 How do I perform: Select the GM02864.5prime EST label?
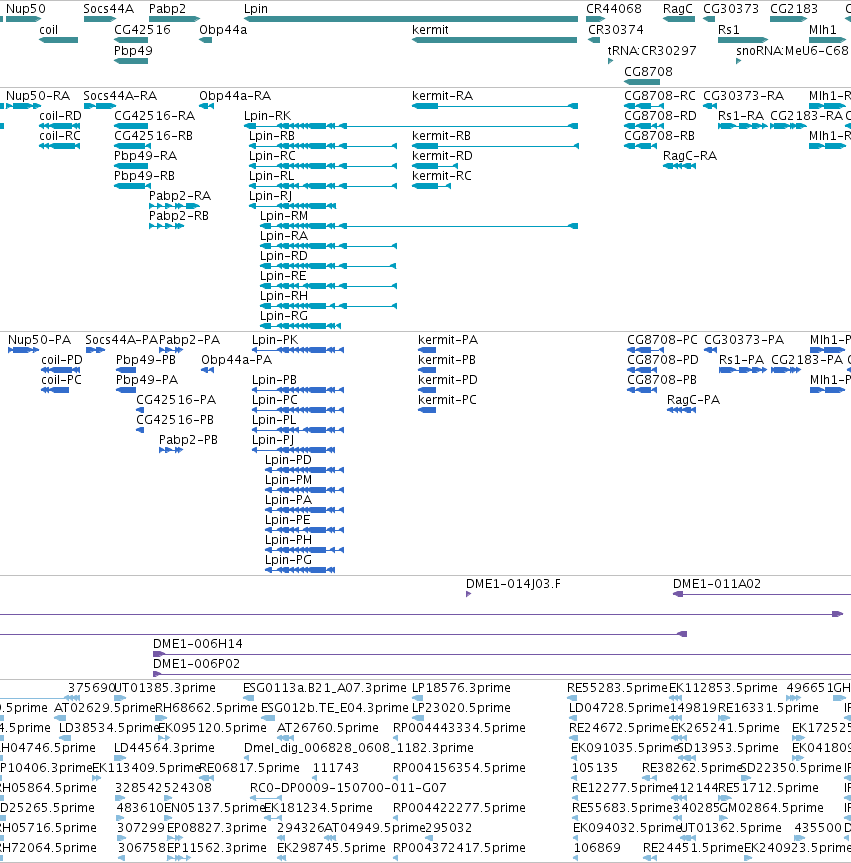coord(772,808)
